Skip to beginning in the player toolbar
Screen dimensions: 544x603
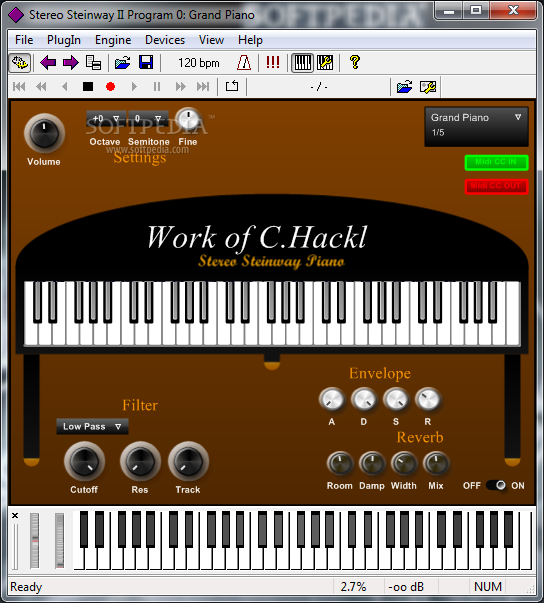pos(19,87)
